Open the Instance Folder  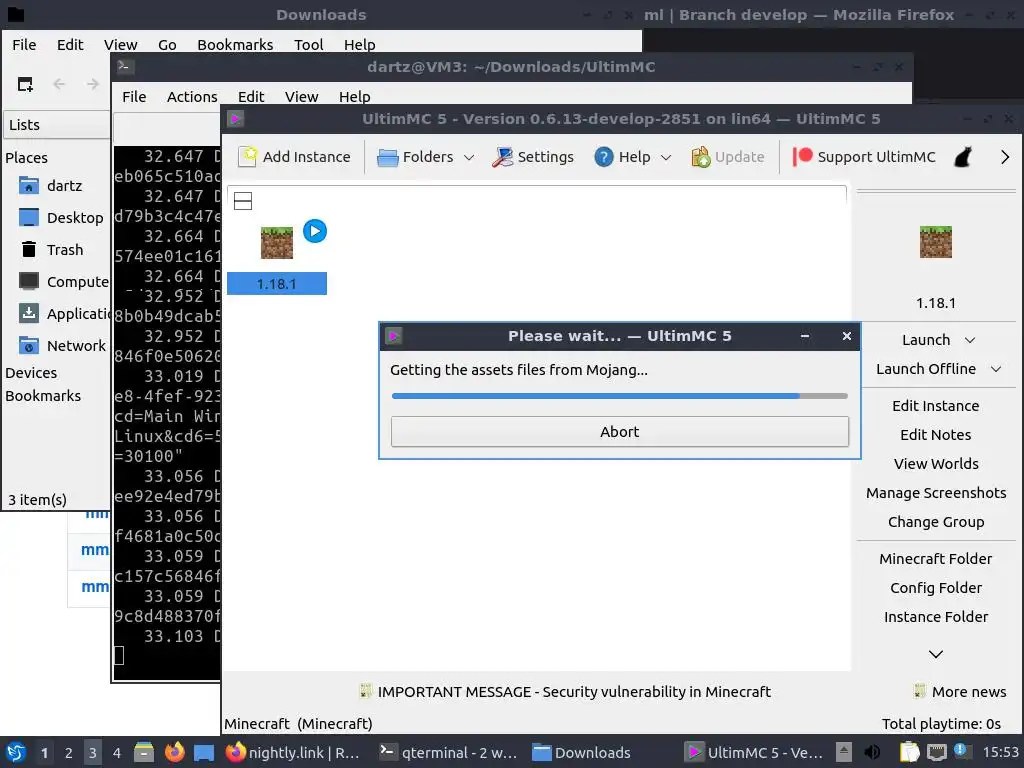(x=936, y=617)
